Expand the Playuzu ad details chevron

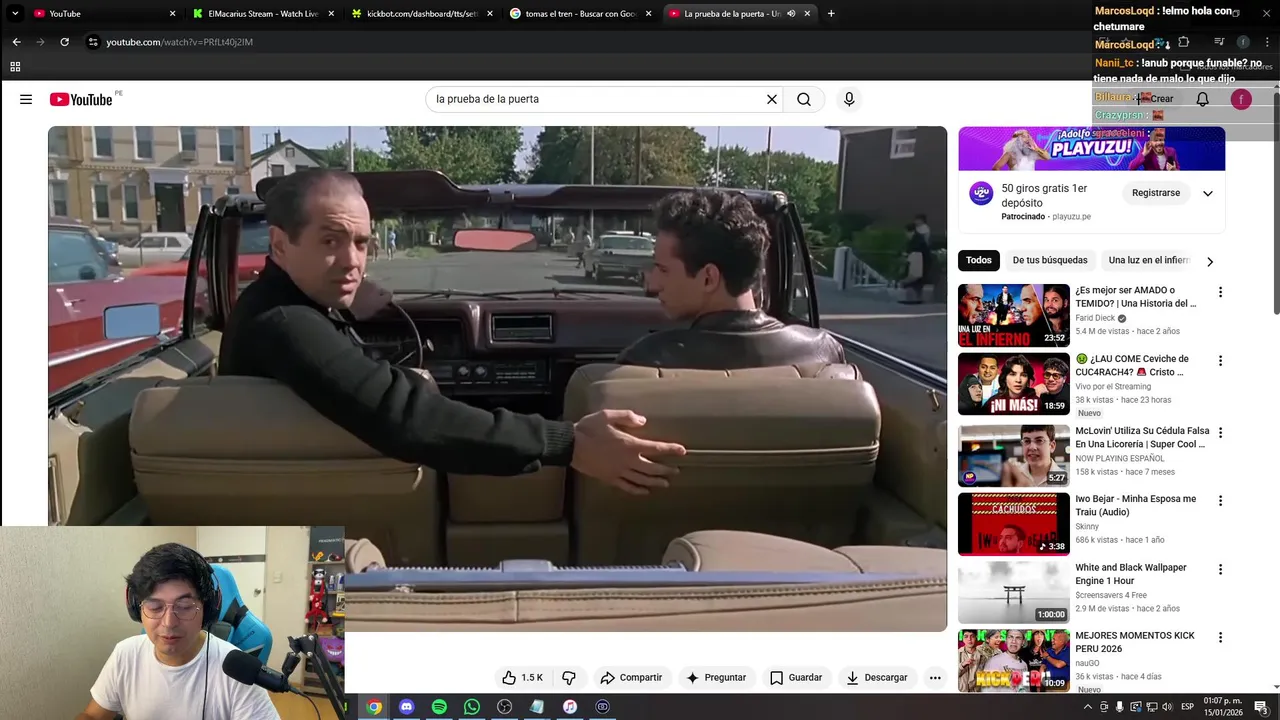click(1207, 193)
